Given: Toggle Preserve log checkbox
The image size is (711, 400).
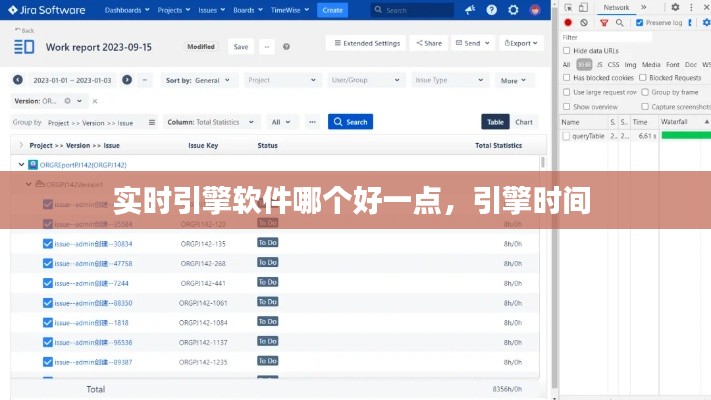Looking at the screenshot, I should 639,22.
